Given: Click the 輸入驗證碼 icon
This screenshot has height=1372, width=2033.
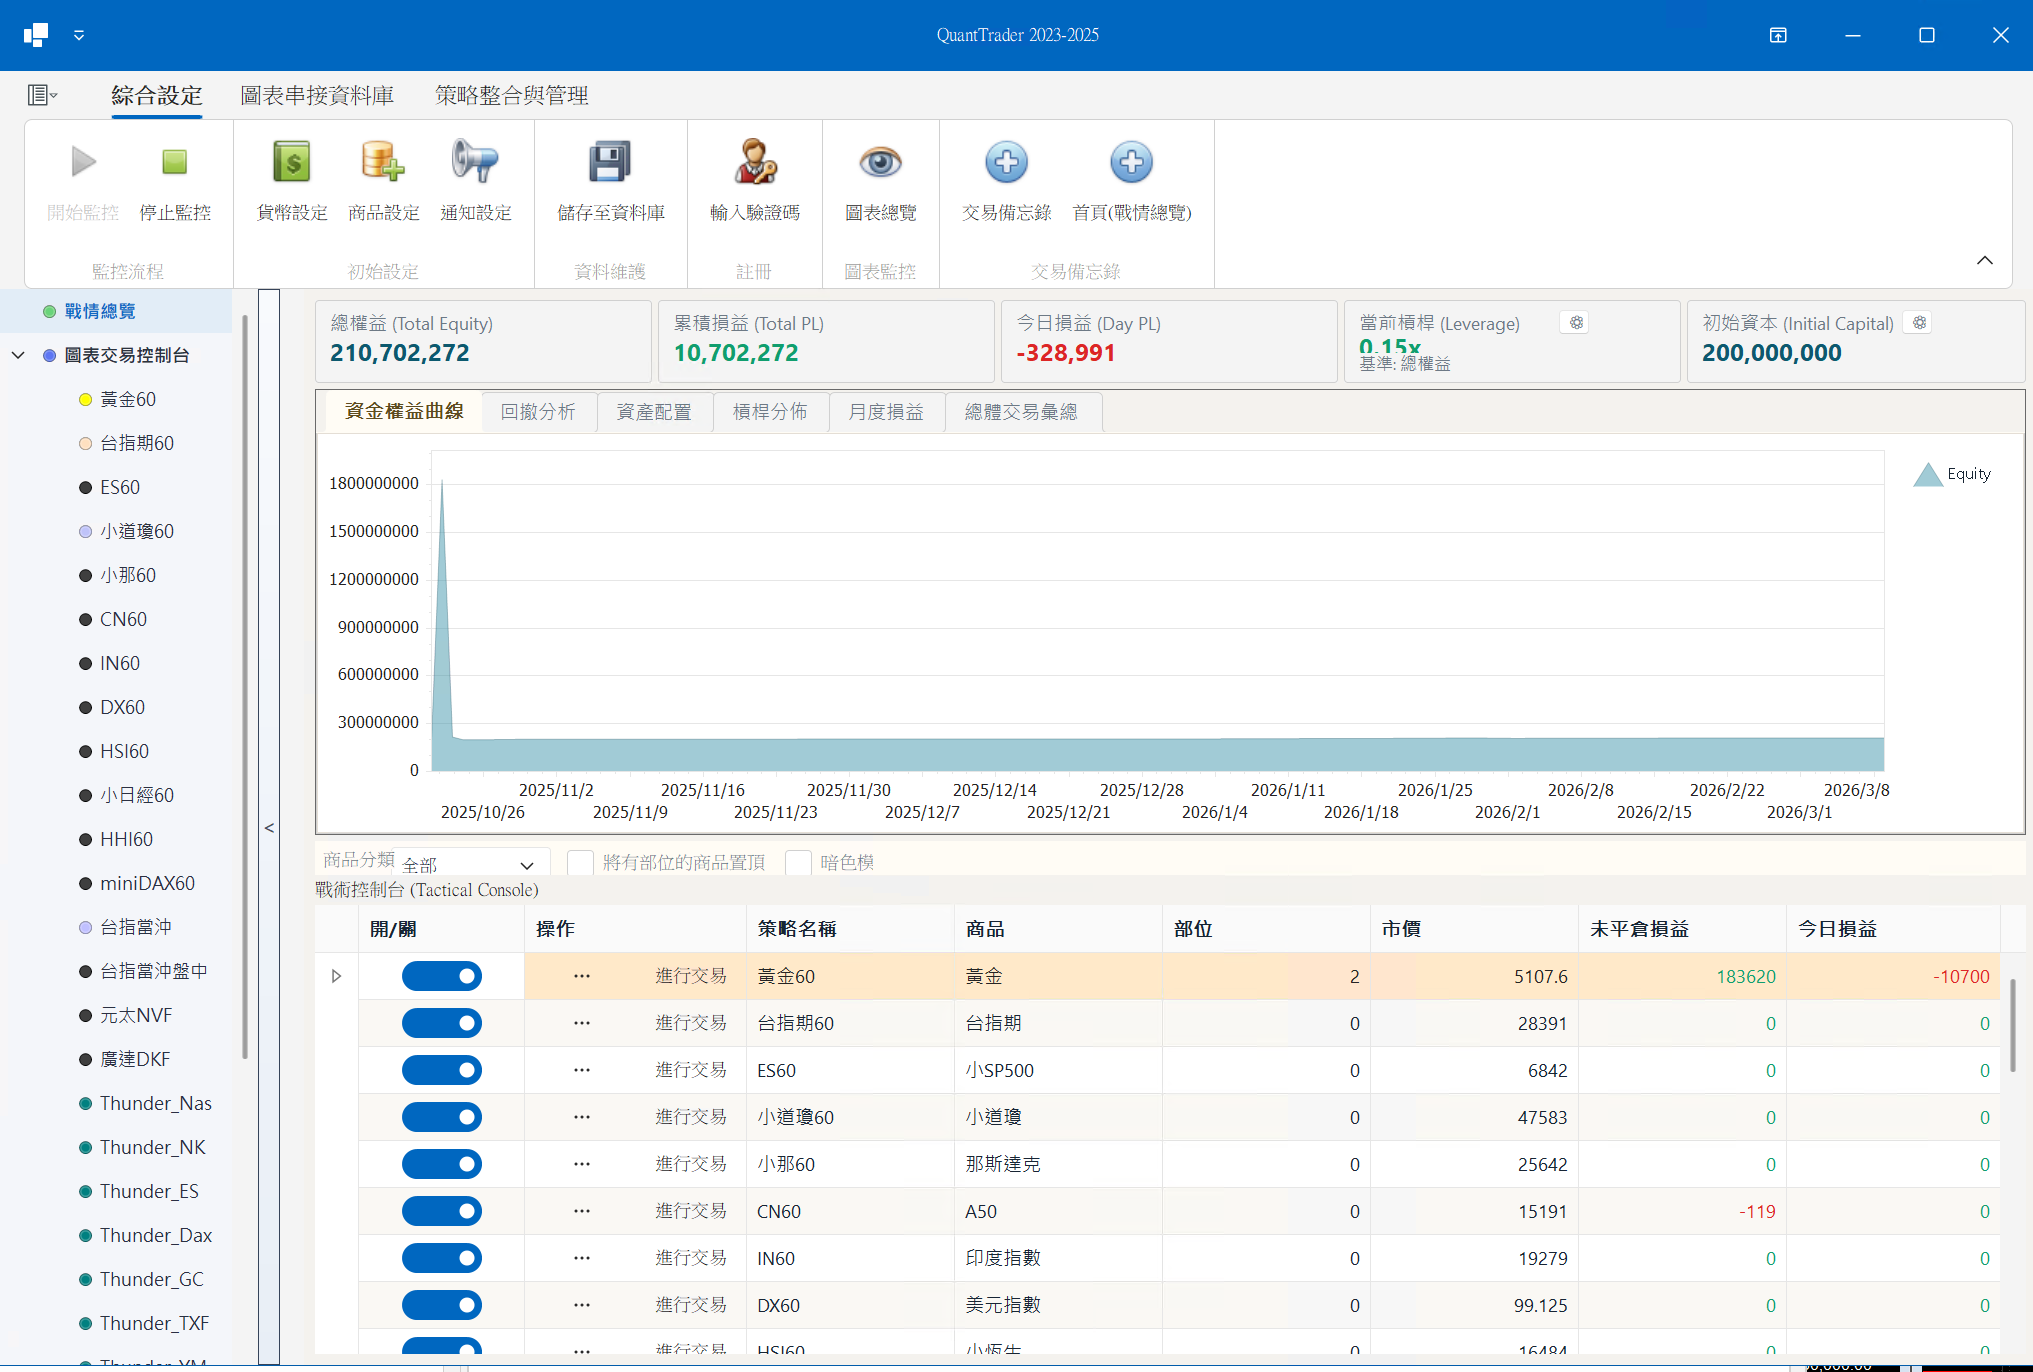Looking at the screenshot, I should [755, 162].
